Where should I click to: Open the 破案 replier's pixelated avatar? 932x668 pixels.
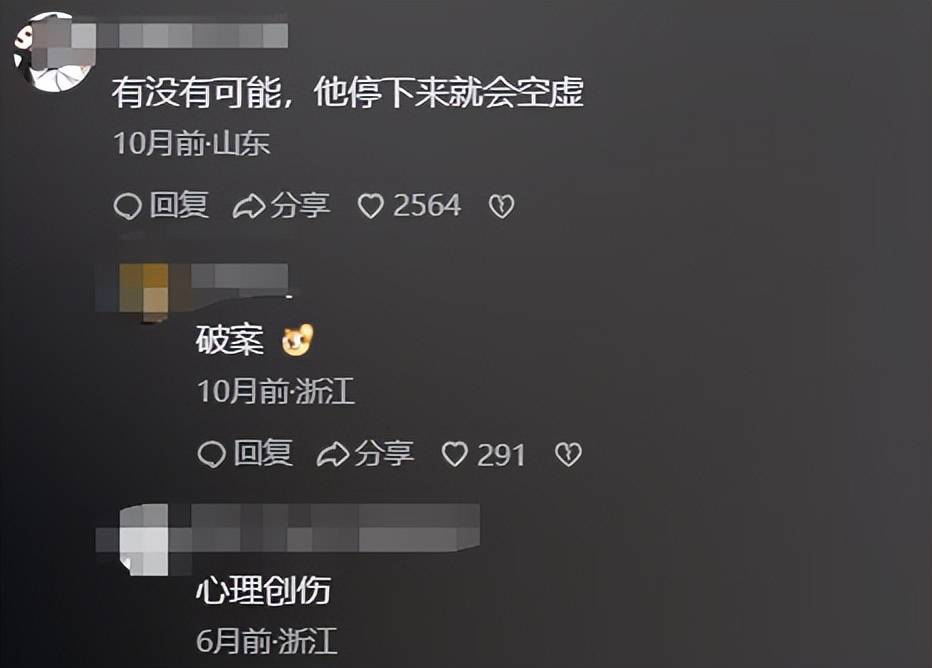pos(144,292)
